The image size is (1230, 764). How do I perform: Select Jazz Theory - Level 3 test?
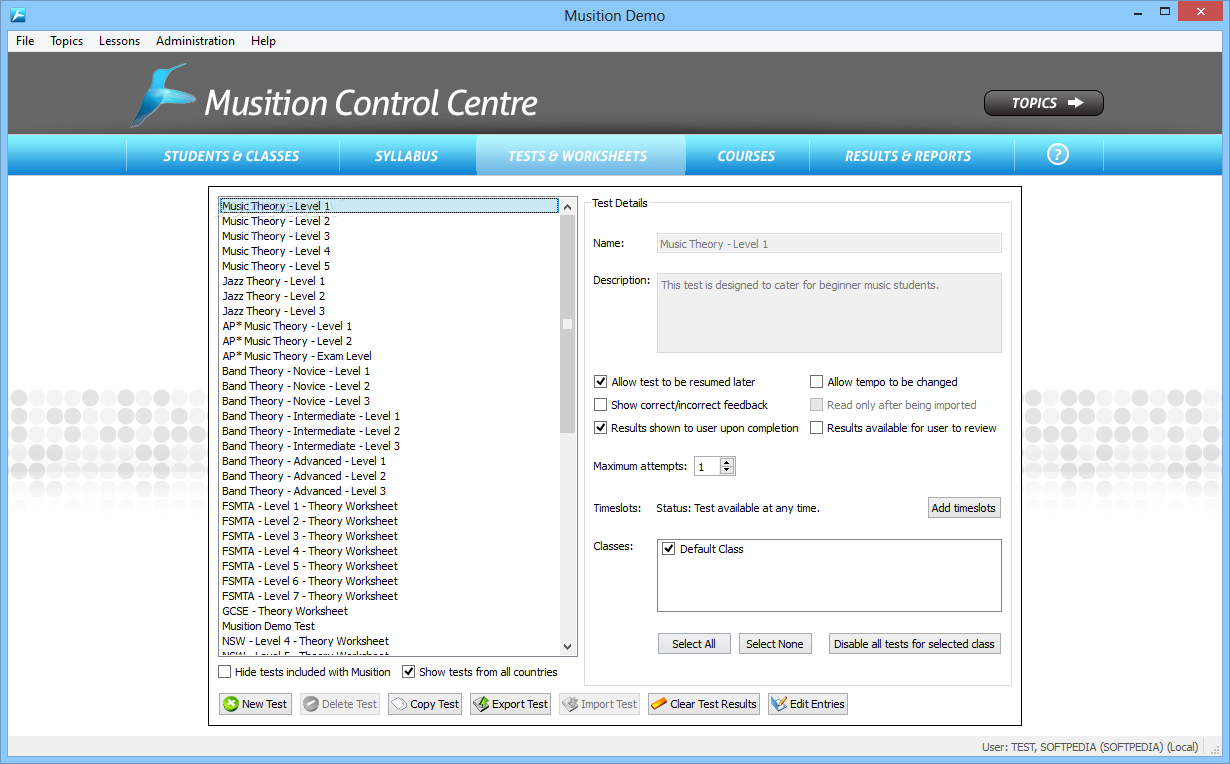click(x=389, y=311)
